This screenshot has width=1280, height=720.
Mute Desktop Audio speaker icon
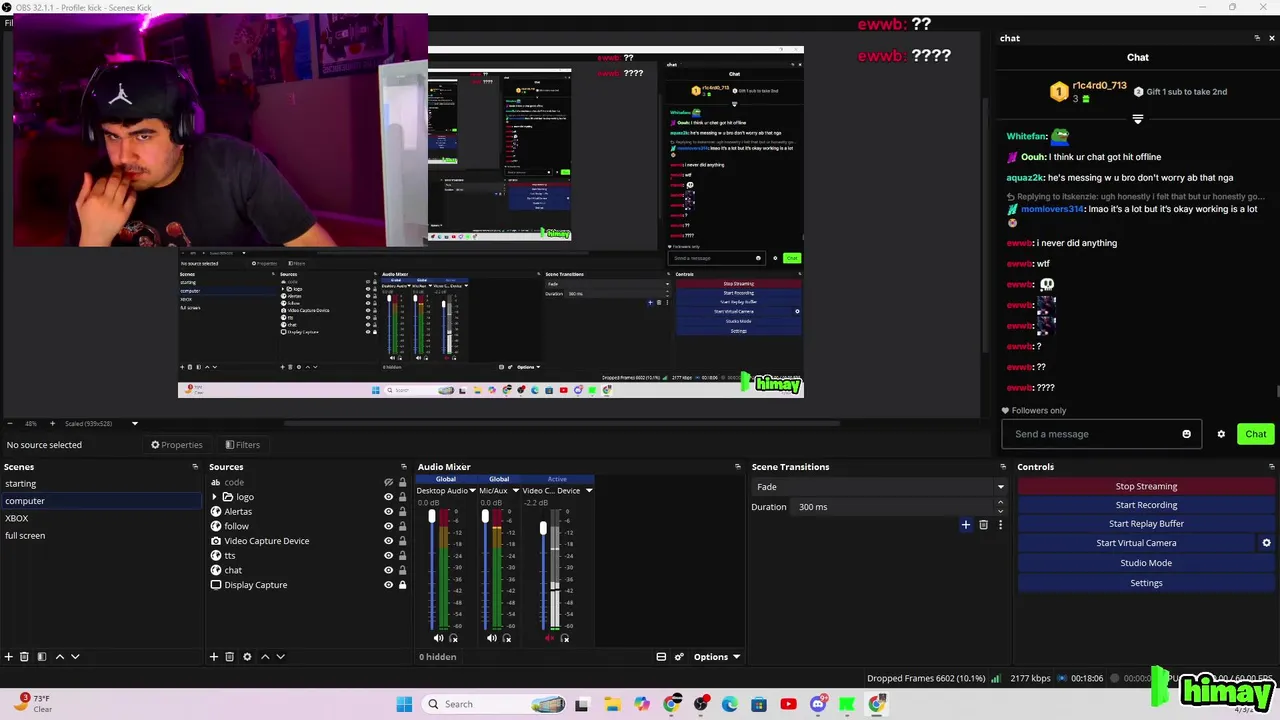click(438, 638)
